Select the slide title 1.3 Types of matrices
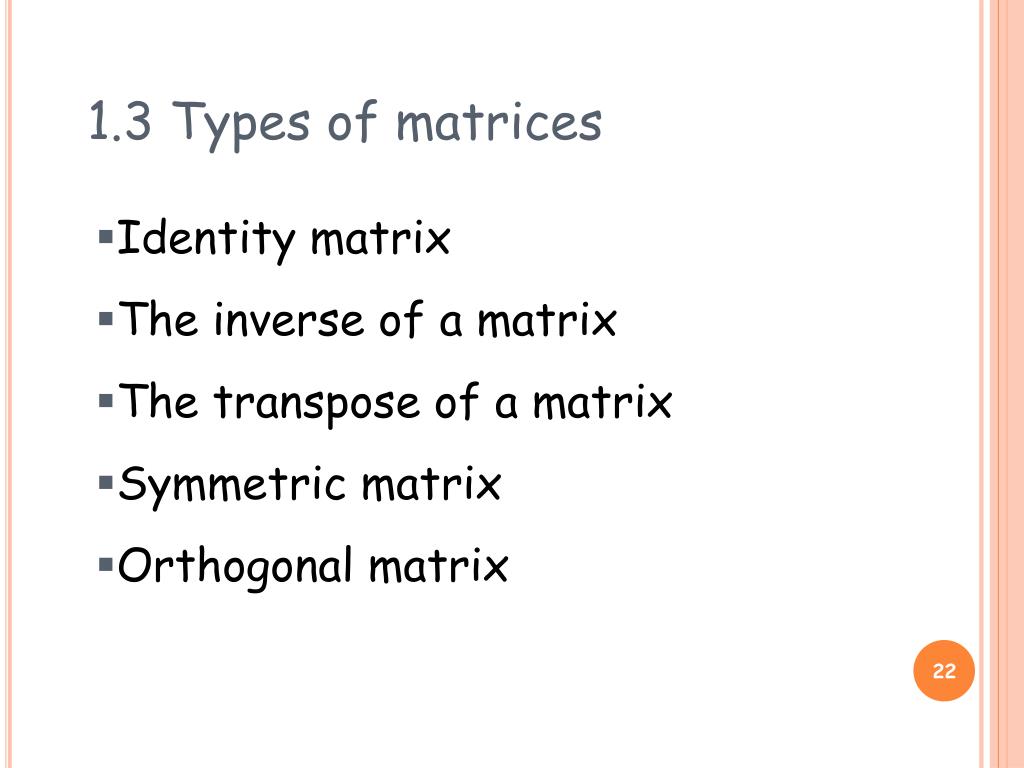The height and width of the screenshot is (768, 1024). tap(345, 124)
